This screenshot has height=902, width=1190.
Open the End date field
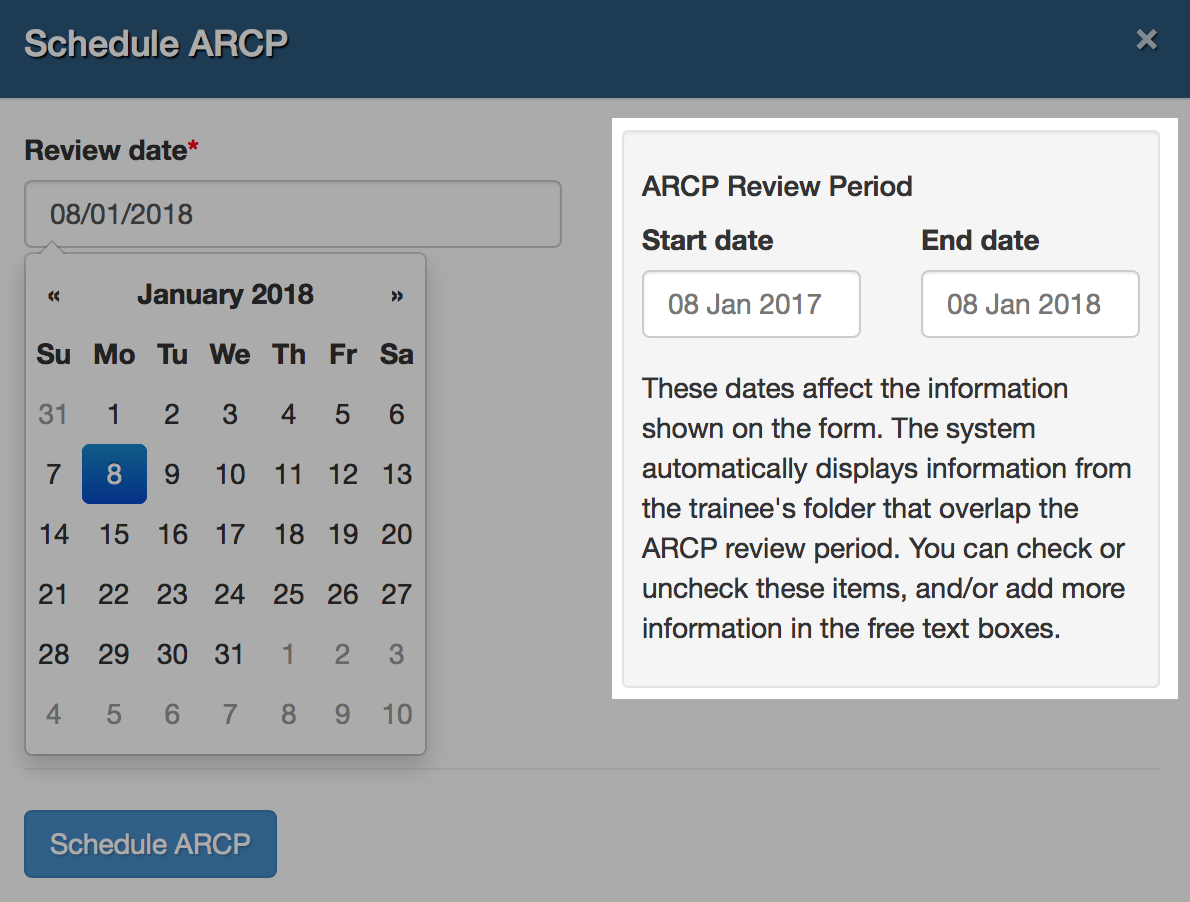tap(1029, 304)
